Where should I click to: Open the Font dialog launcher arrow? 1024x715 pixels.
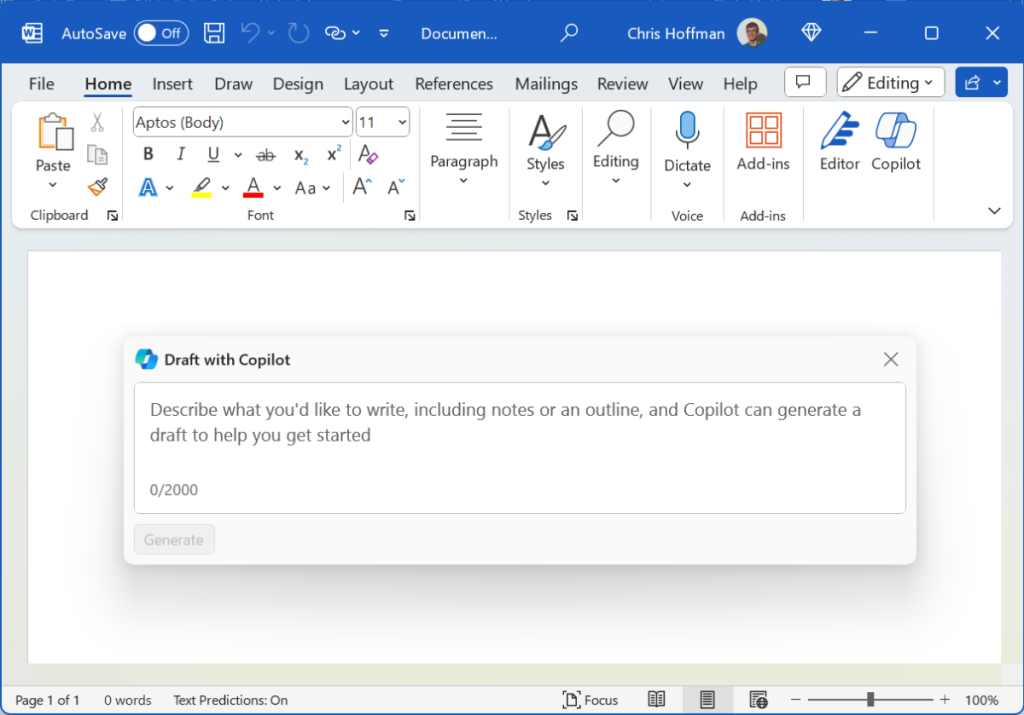(x=410, y=215)
